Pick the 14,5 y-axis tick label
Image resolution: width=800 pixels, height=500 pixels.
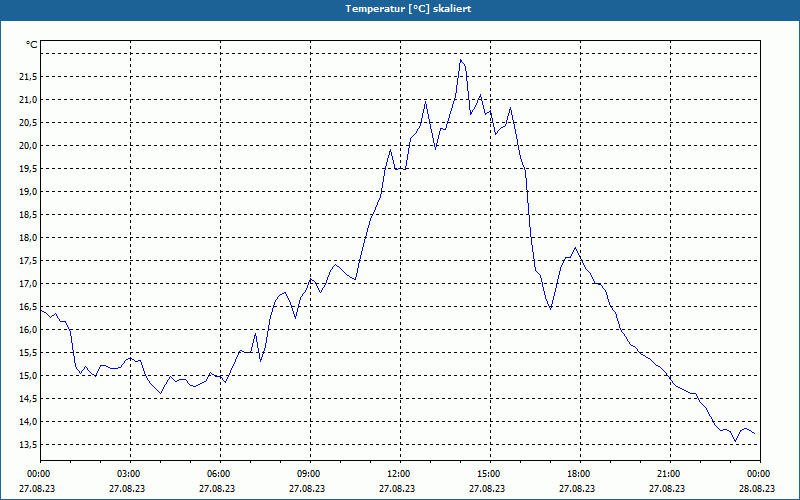28,398
